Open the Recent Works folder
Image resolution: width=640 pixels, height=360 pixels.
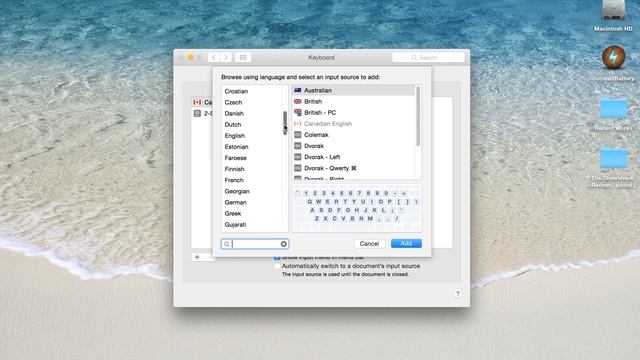tap(613, 109)
